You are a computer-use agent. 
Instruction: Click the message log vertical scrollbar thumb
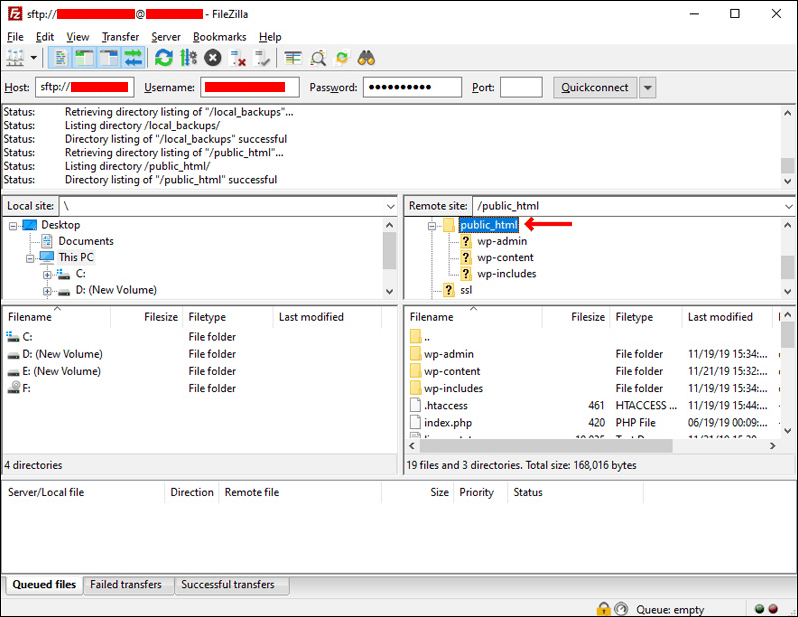point(788,165)
